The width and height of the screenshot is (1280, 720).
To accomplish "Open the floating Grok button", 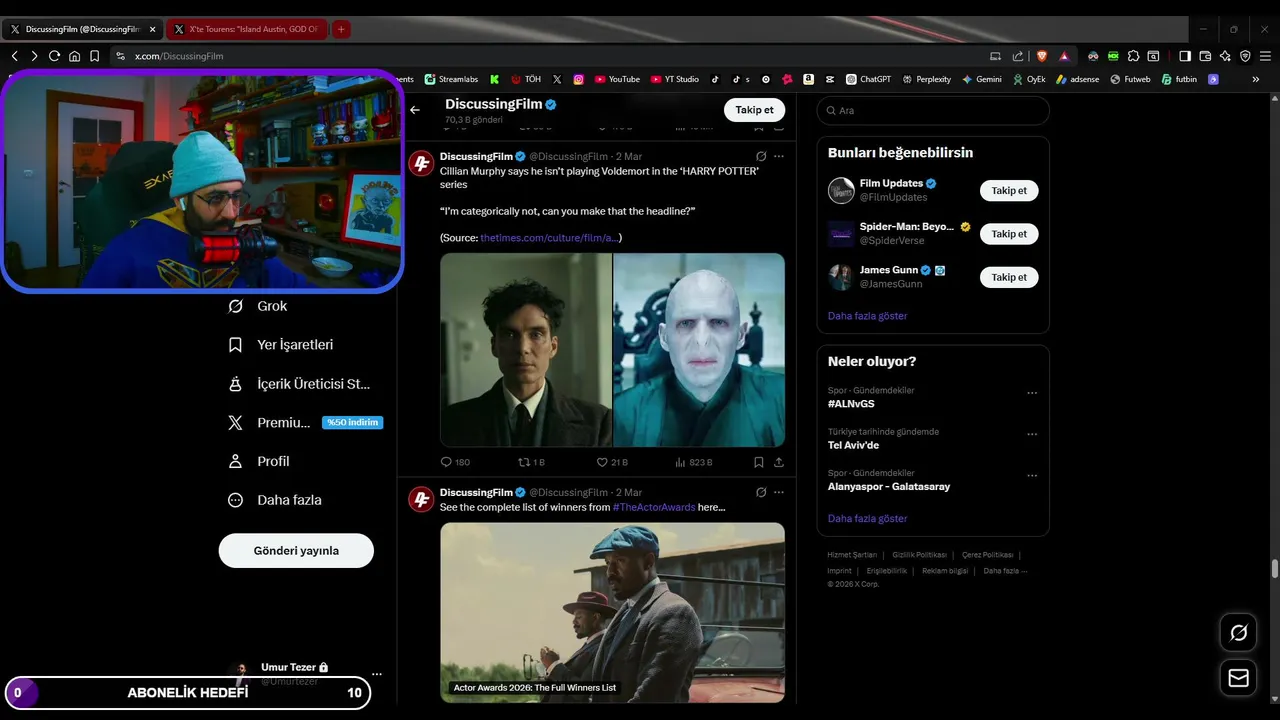I will [1238, 632].
